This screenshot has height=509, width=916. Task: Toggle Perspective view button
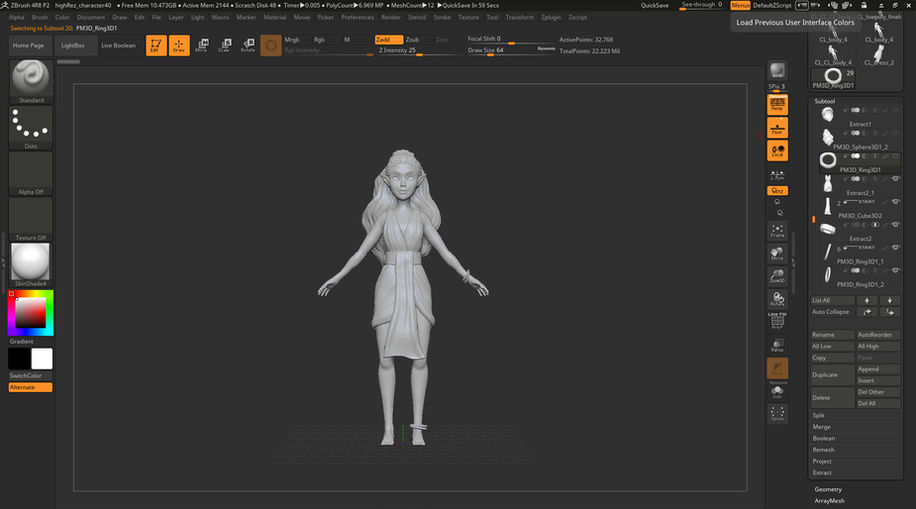(777, 104)
